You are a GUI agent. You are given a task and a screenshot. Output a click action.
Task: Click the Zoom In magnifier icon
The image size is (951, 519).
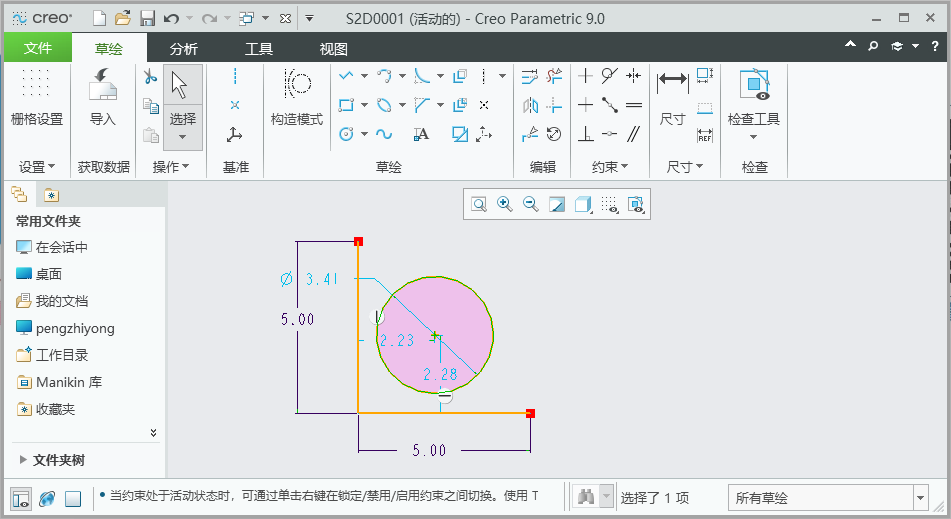pyautogui.click(x=505, y=204)
